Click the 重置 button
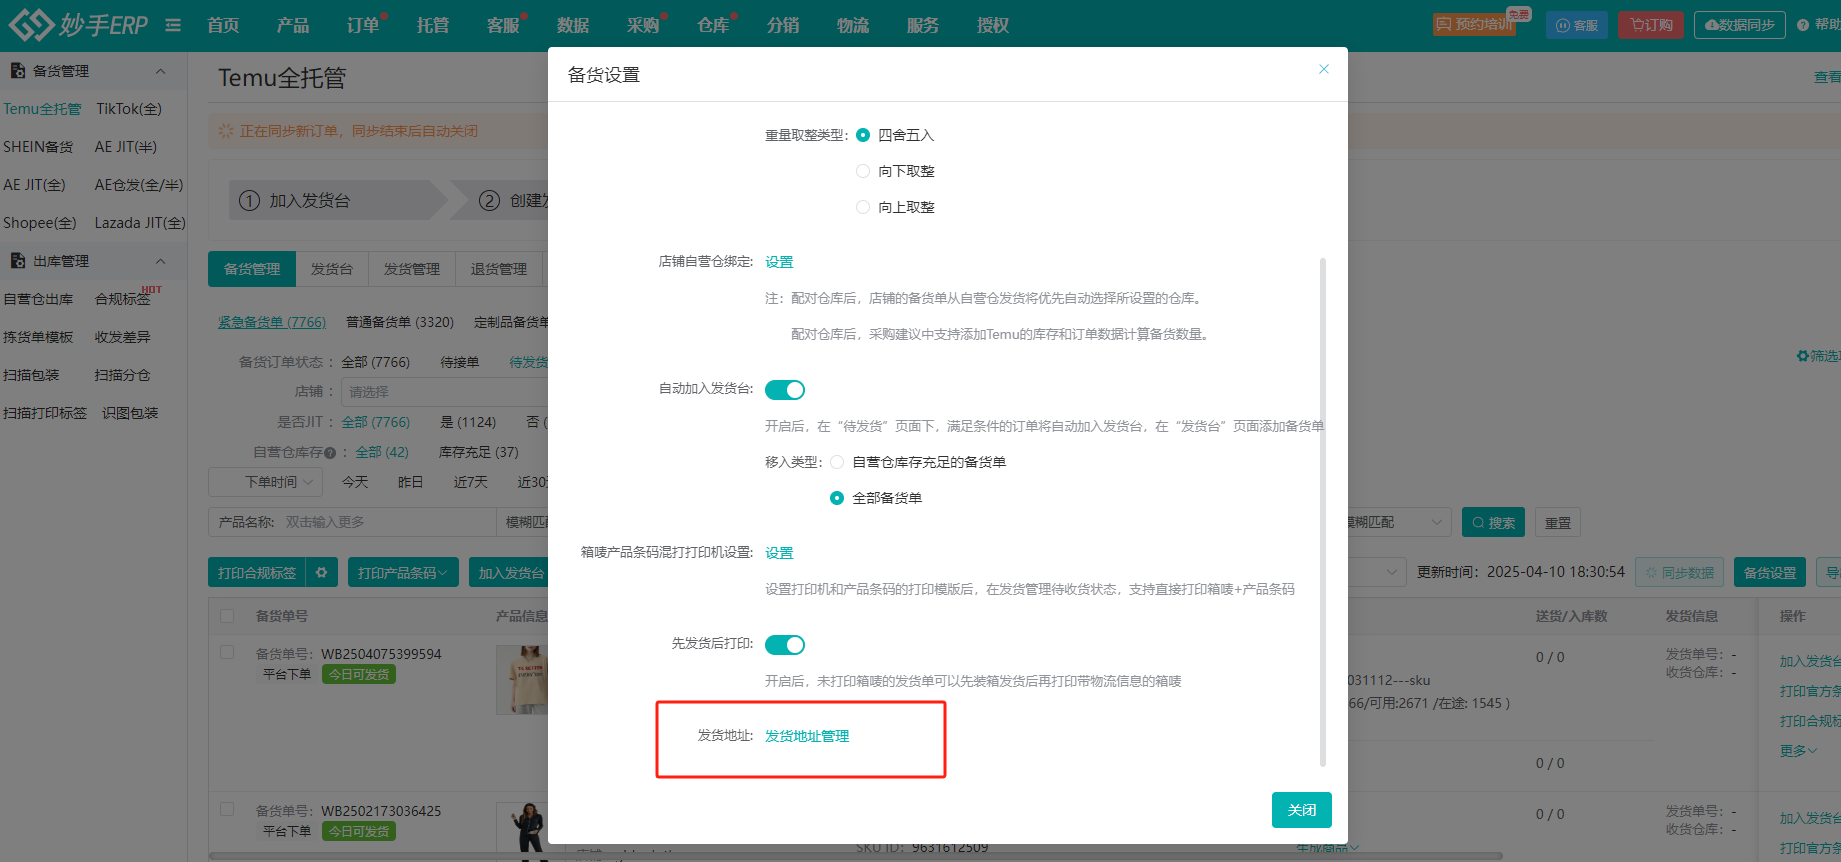The height and width of the screenshot is (862, 1841). (x=1558, y=522)
